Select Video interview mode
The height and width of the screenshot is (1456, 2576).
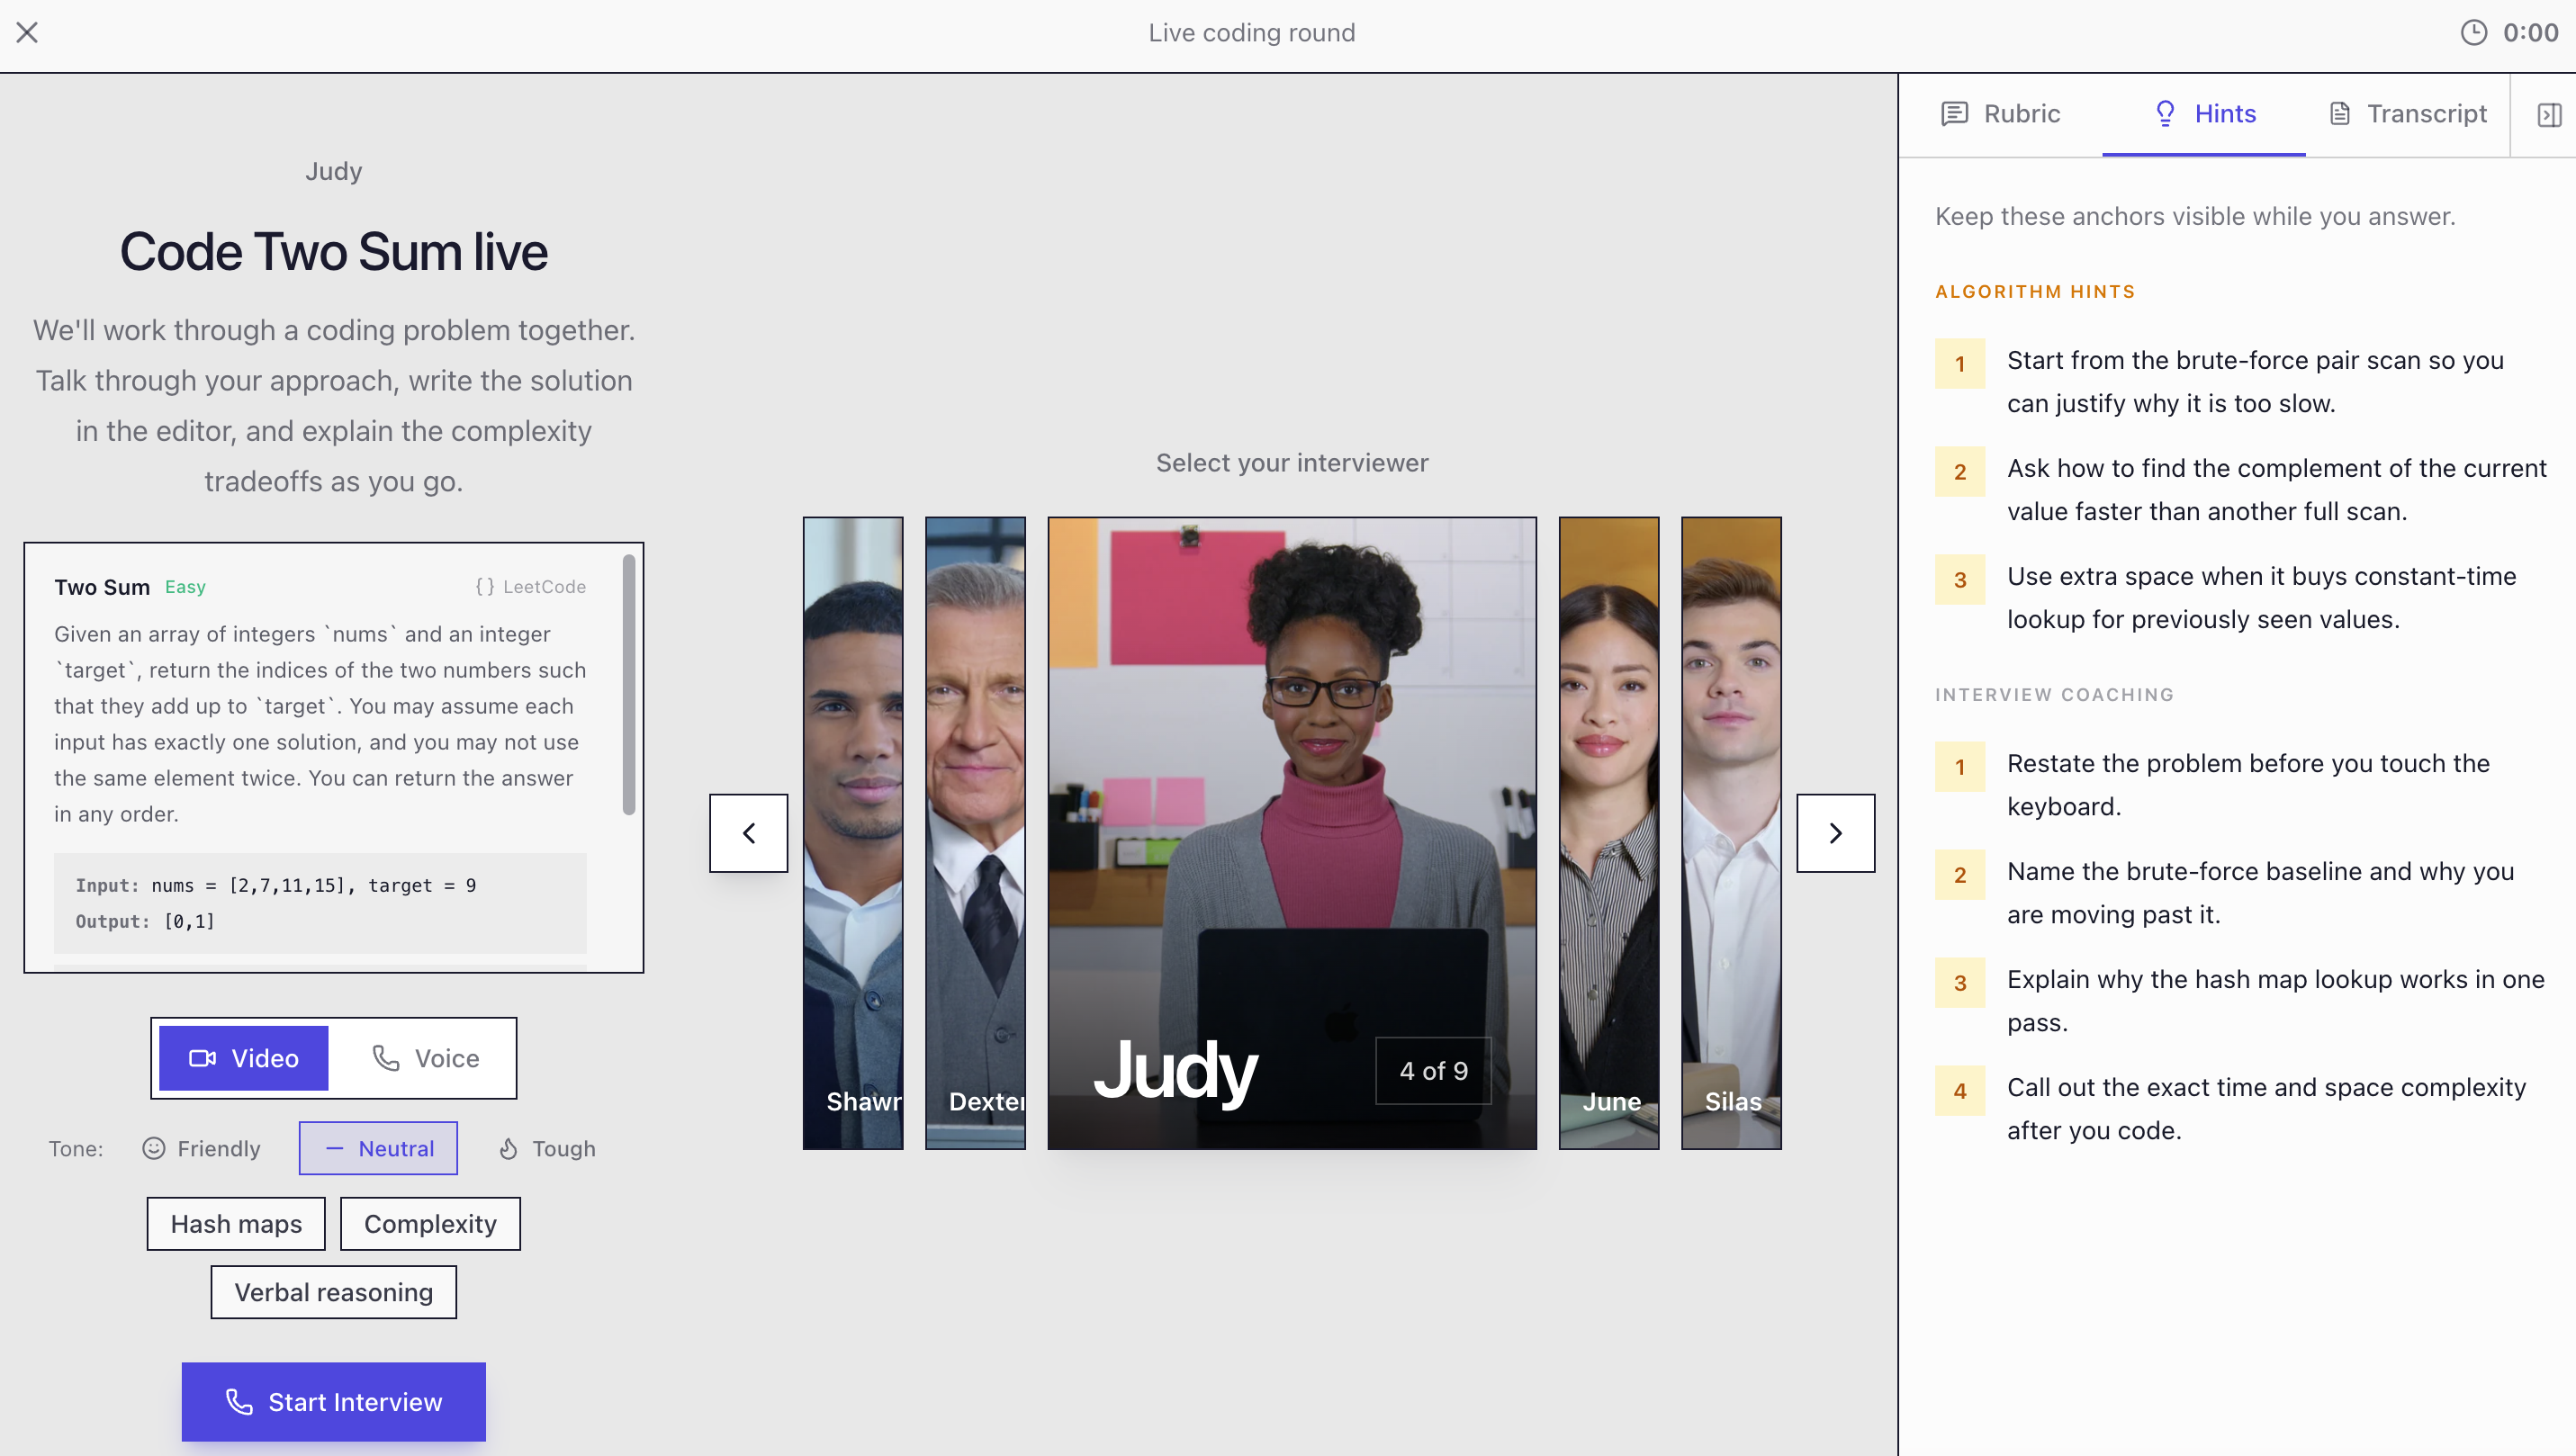244,1058
